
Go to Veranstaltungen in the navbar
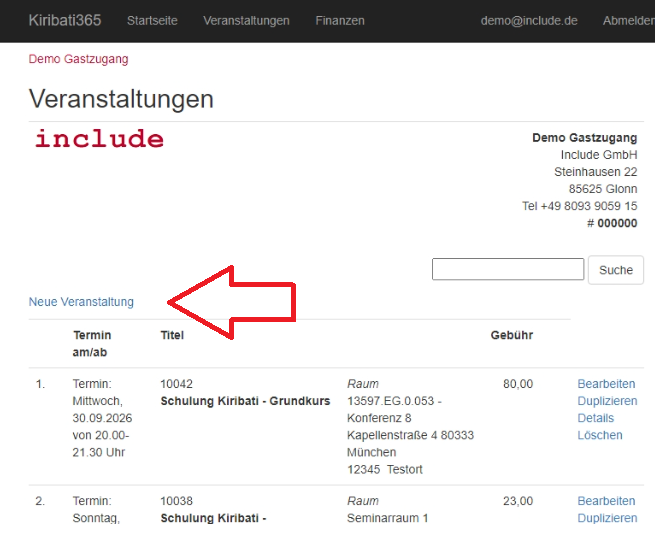click(x=246, y=20)
